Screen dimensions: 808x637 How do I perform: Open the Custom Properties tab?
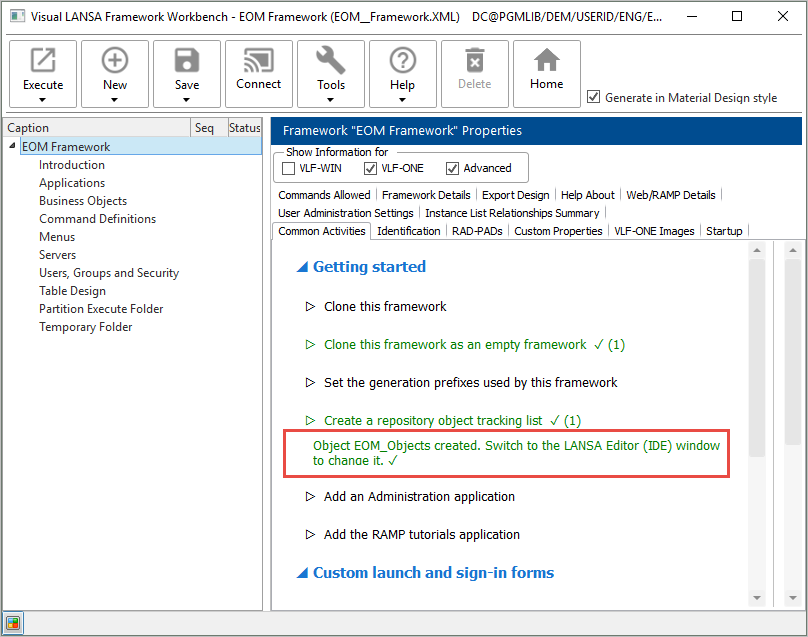point(558,231)
